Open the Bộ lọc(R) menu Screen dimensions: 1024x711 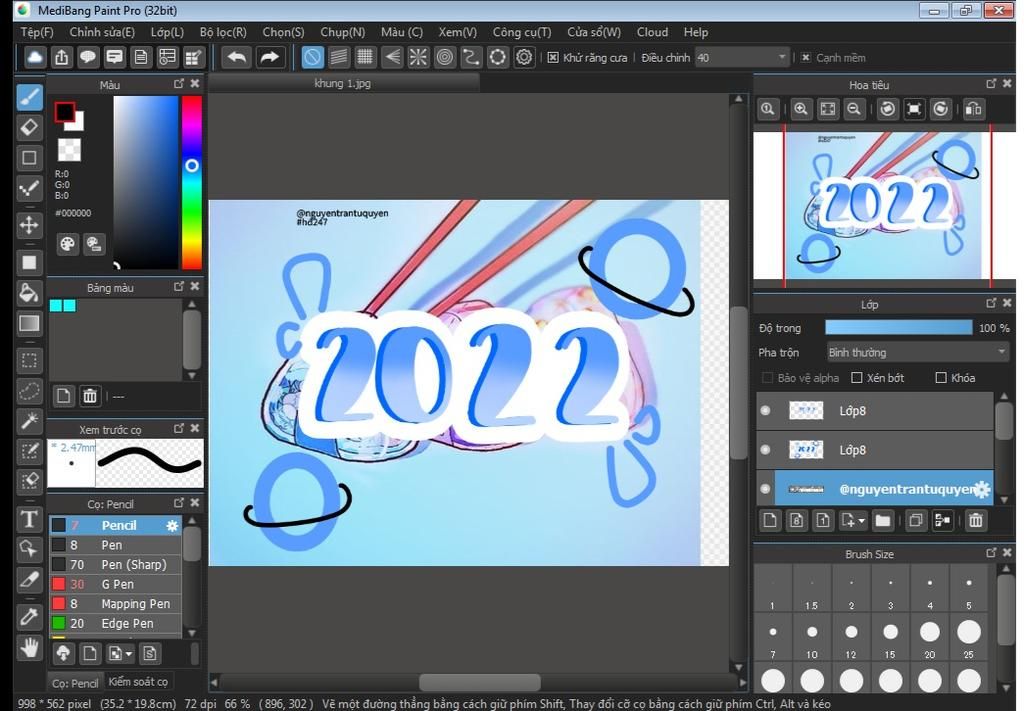[223, 32]
